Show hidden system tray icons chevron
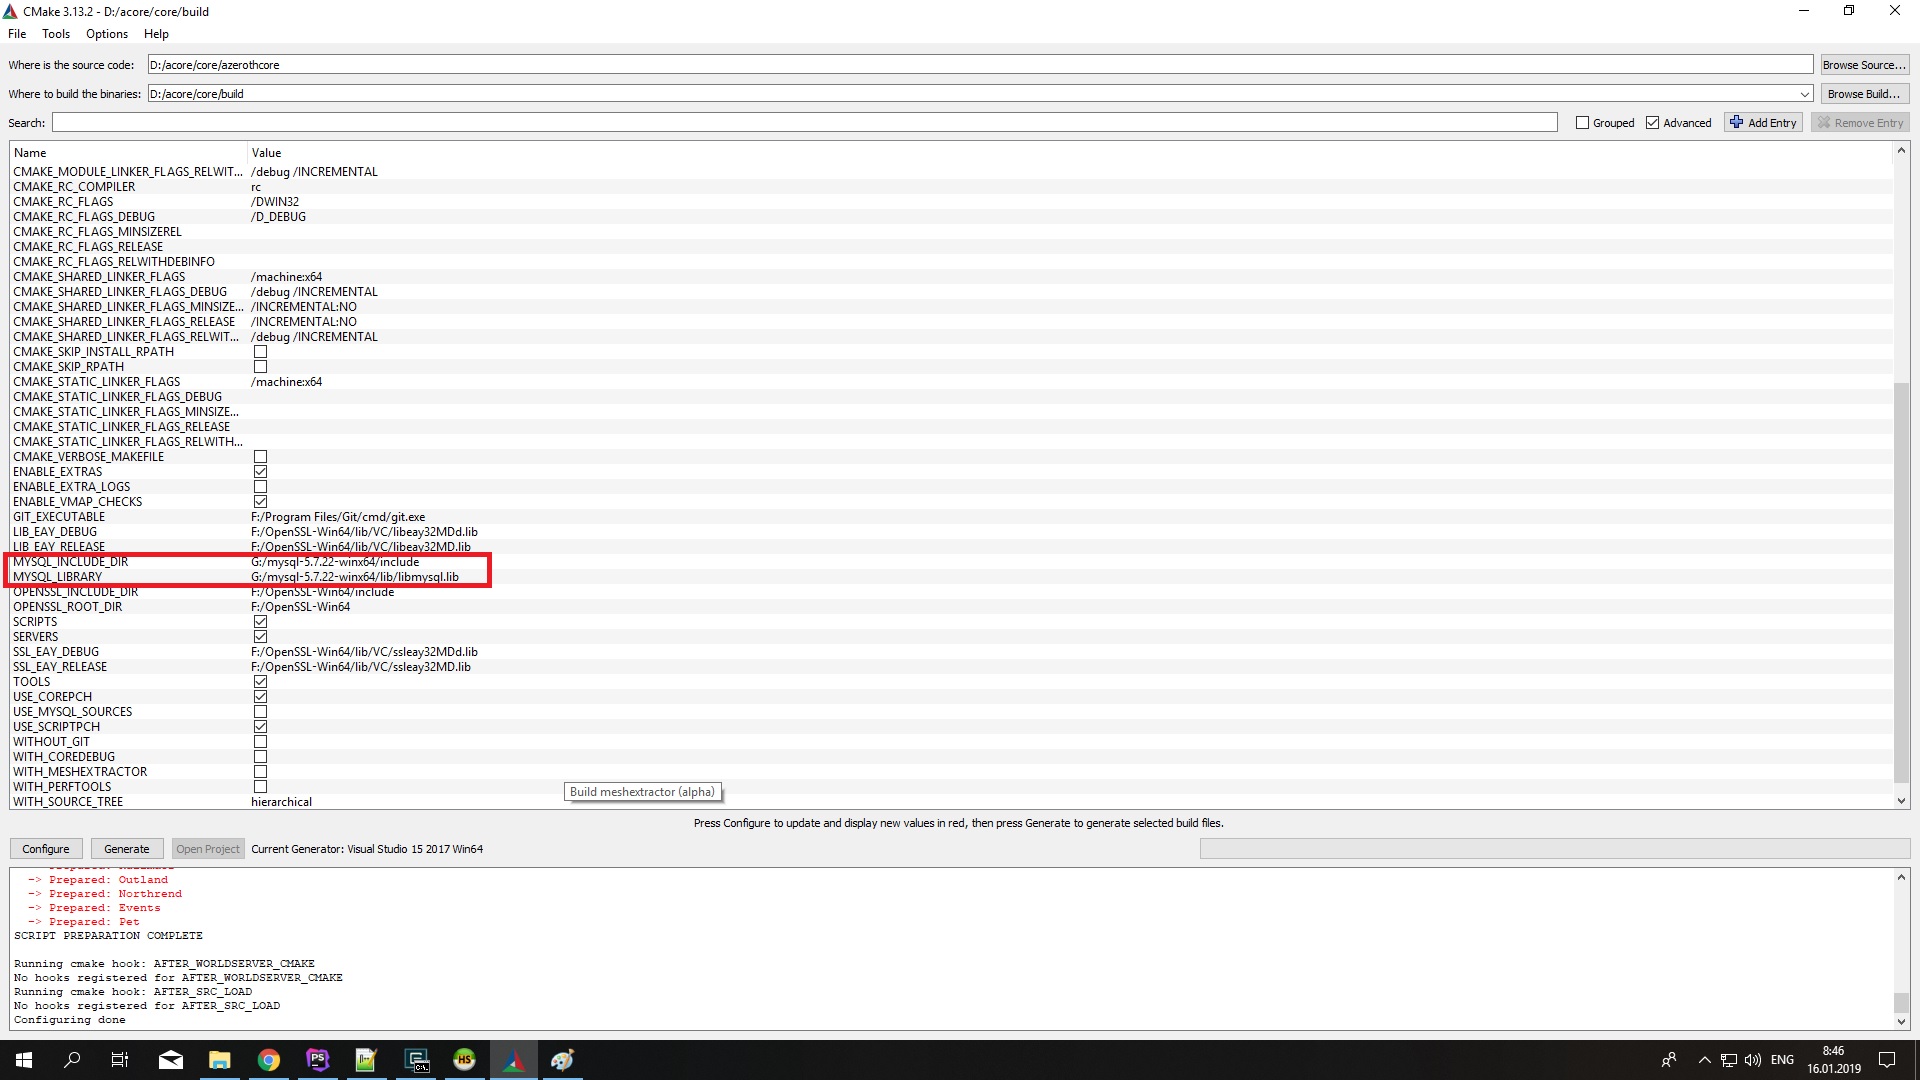This screenshot has height=1080, width=1920. point(1704,1060)
